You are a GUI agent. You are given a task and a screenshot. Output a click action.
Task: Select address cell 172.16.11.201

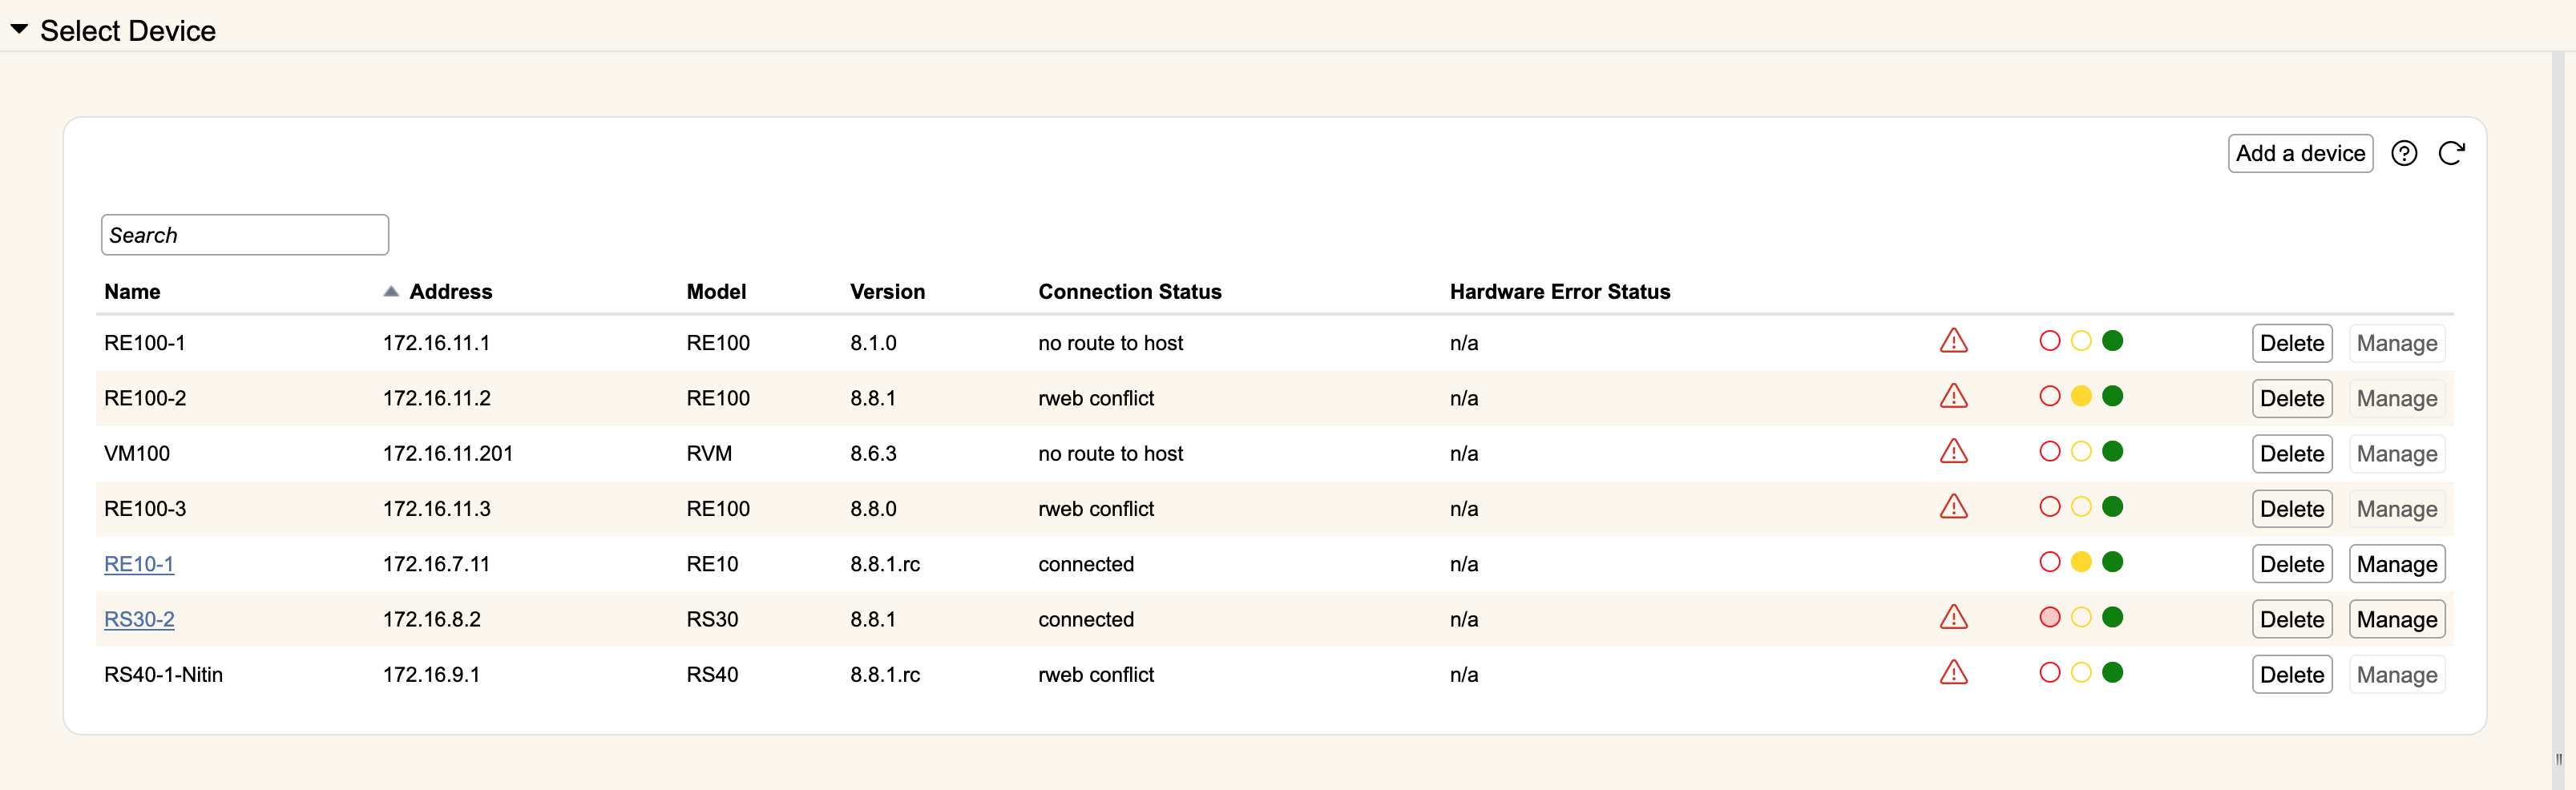(447, 453)
